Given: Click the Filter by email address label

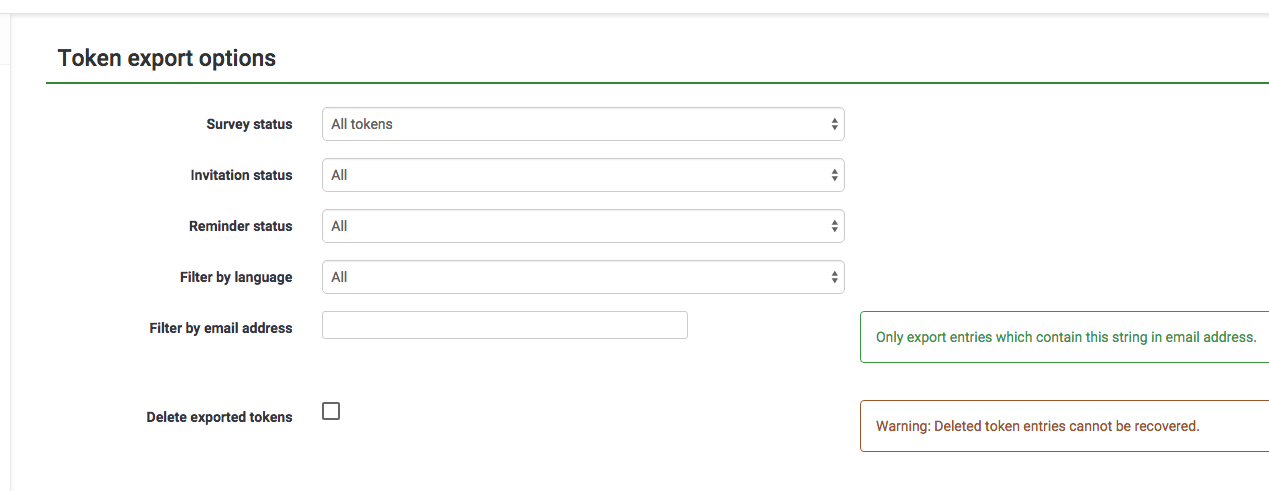Looking at the screenshot, I should (x=220, y=328).
